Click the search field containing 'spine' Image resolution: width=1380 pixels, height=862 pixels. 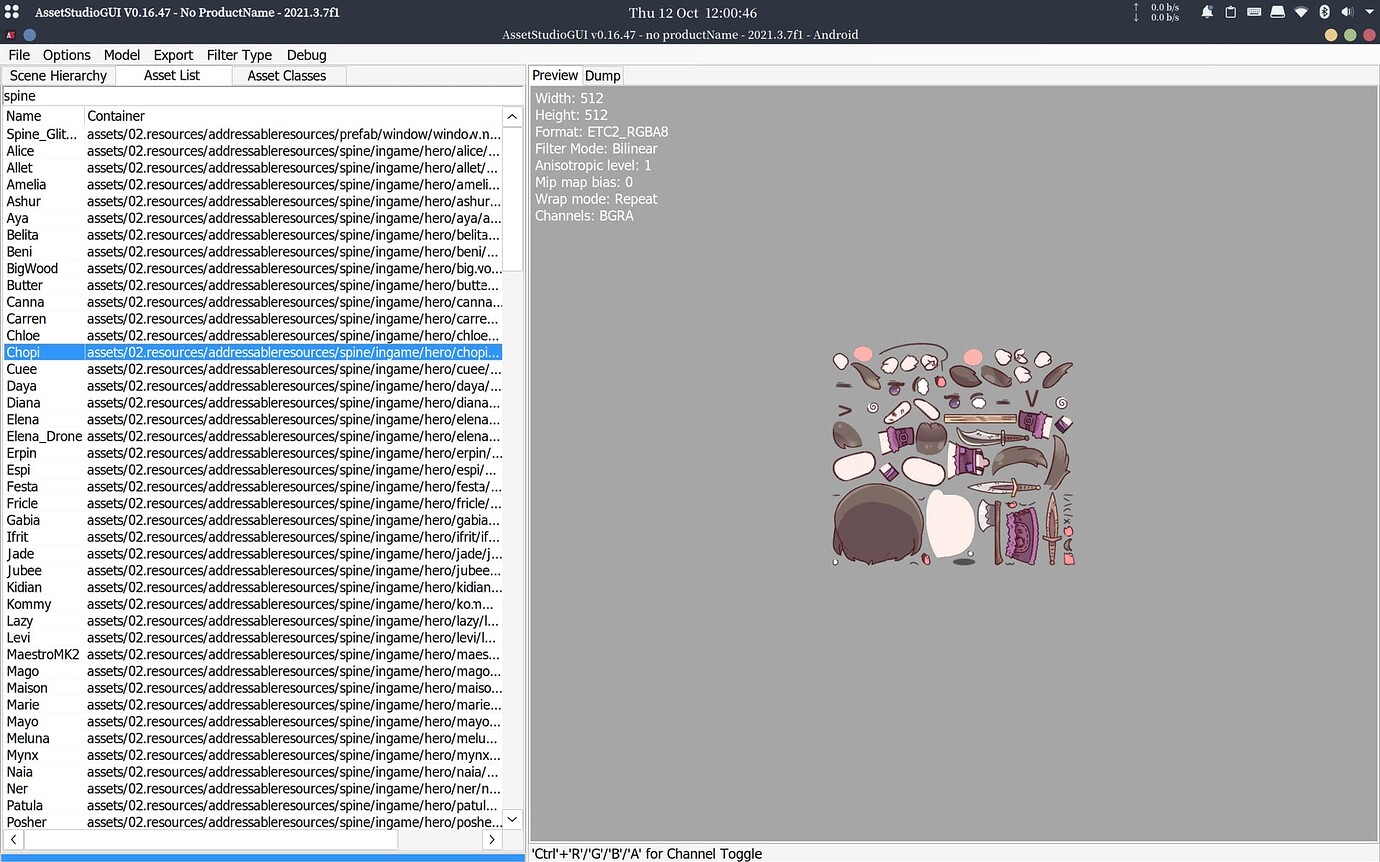pyautogui.click(x=100, y=95)
